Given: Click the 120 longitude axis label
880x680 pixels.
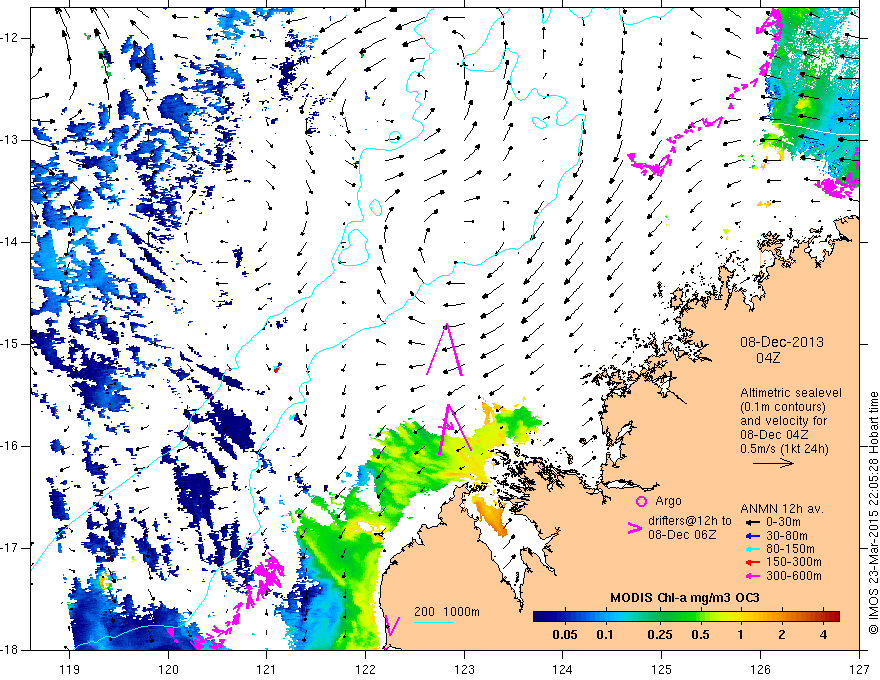Looking at the screenshot, I should point(168,669).
